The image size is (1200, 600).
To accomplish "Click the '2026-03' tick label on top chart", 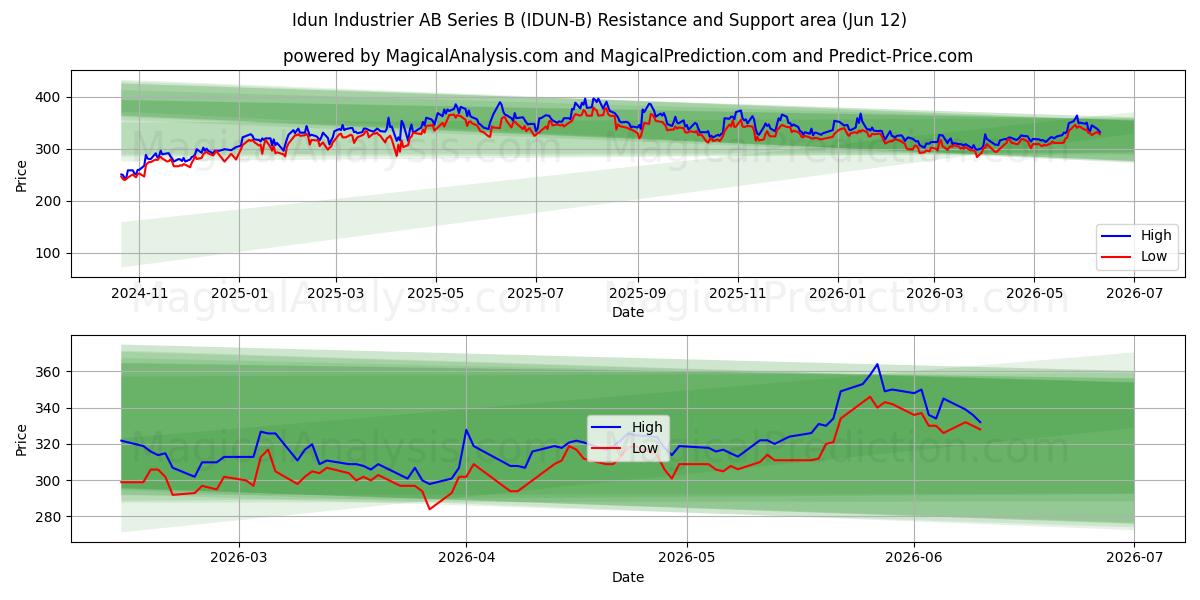I will click(934, 293).
